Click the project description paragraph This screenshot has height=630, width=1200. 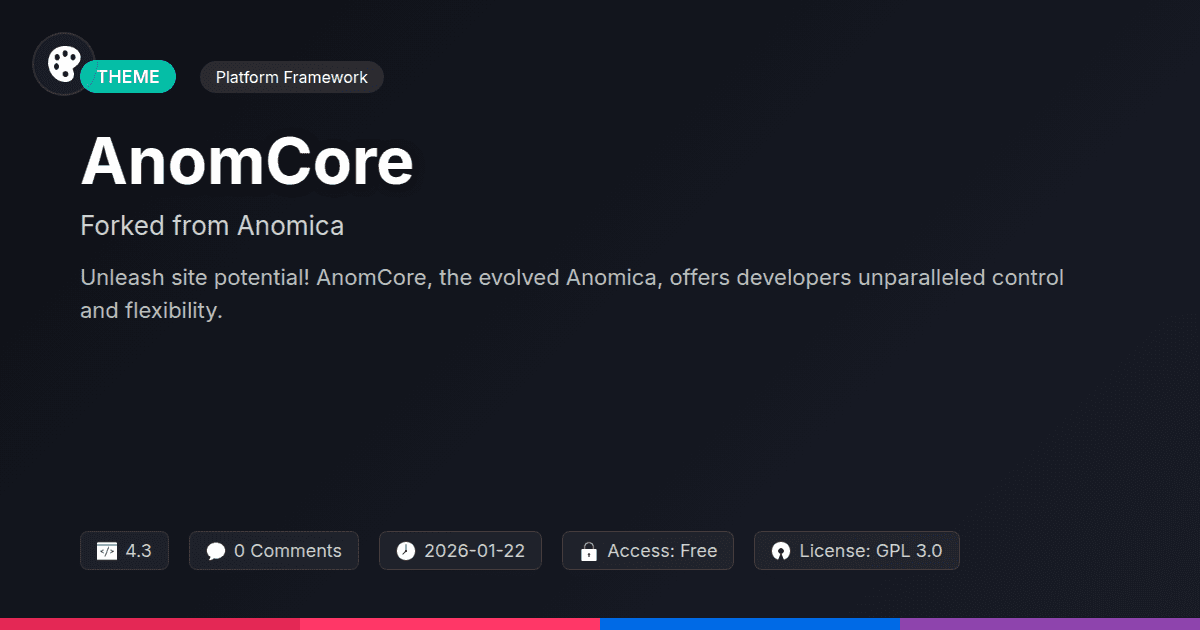click(x=571, y=293)
